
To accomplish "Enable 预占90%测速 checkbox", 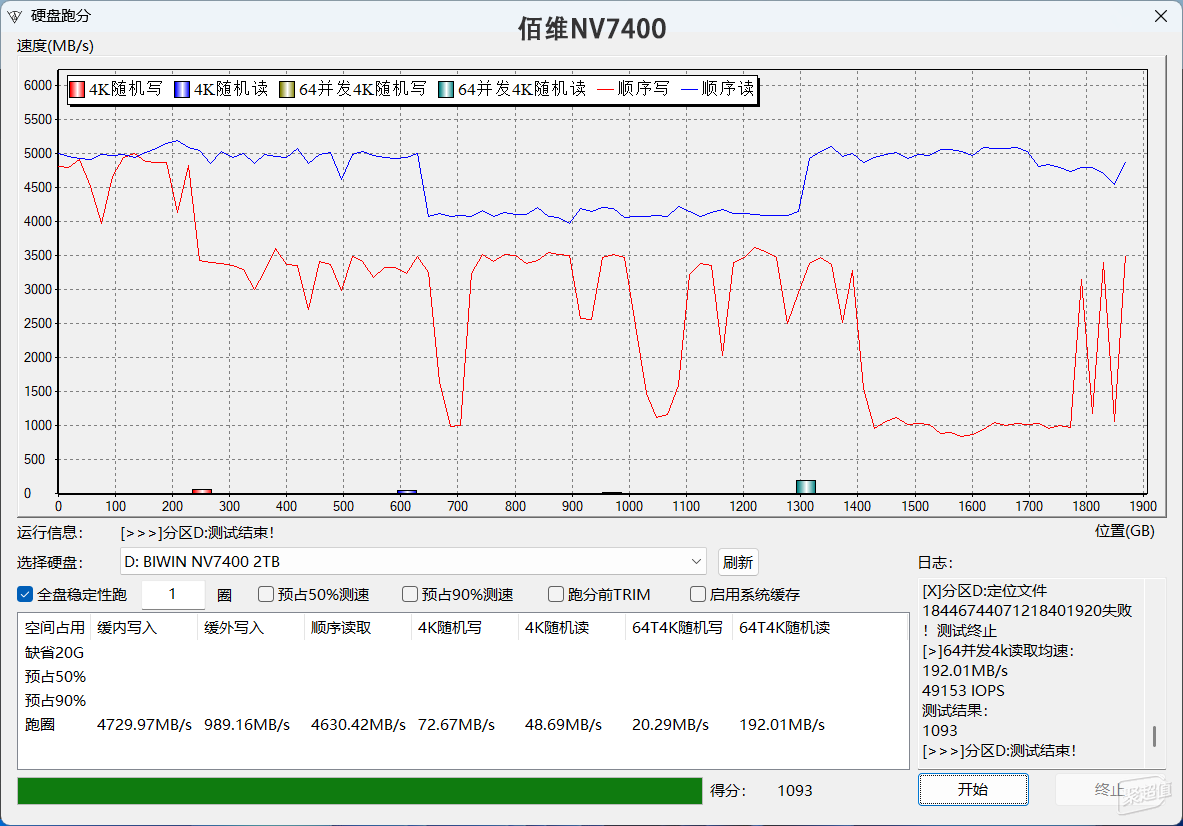I will (410, 594).
